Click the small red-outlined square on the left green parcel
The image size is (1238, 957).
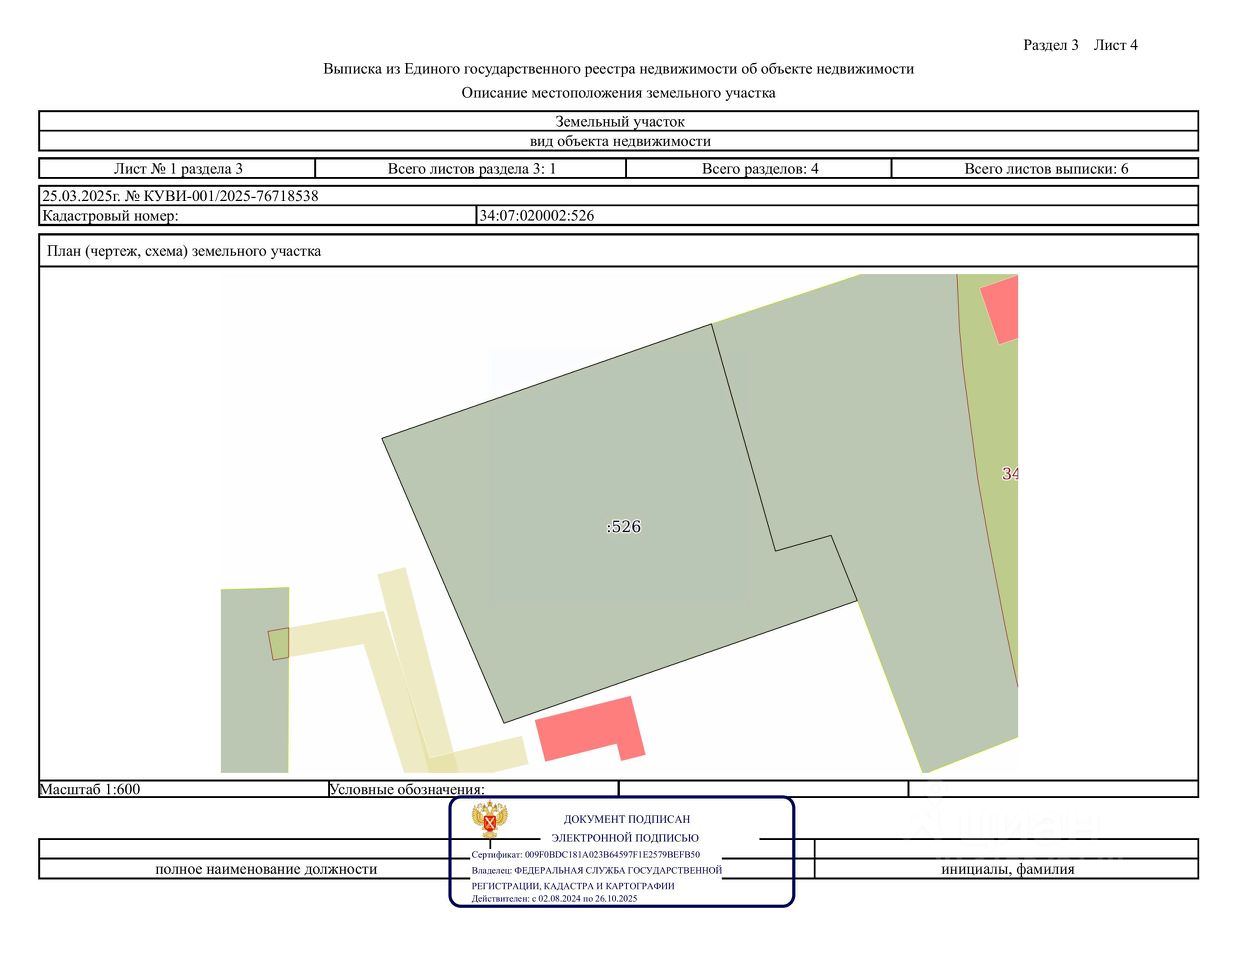(x=278, y=644)
